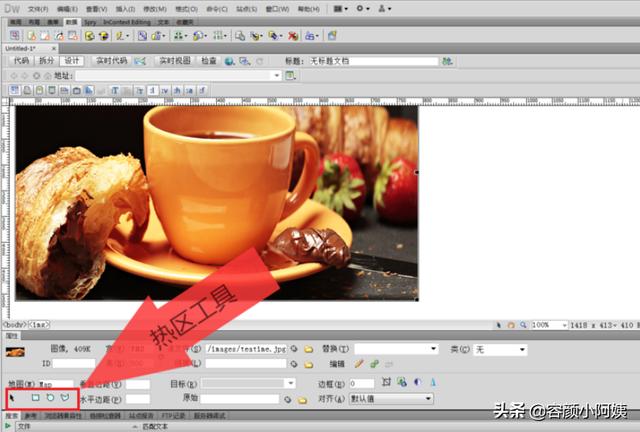This screenshot has height=432, width=640.
Task: Open the 文件(F) menu
Action: click(x=38, y=9)
